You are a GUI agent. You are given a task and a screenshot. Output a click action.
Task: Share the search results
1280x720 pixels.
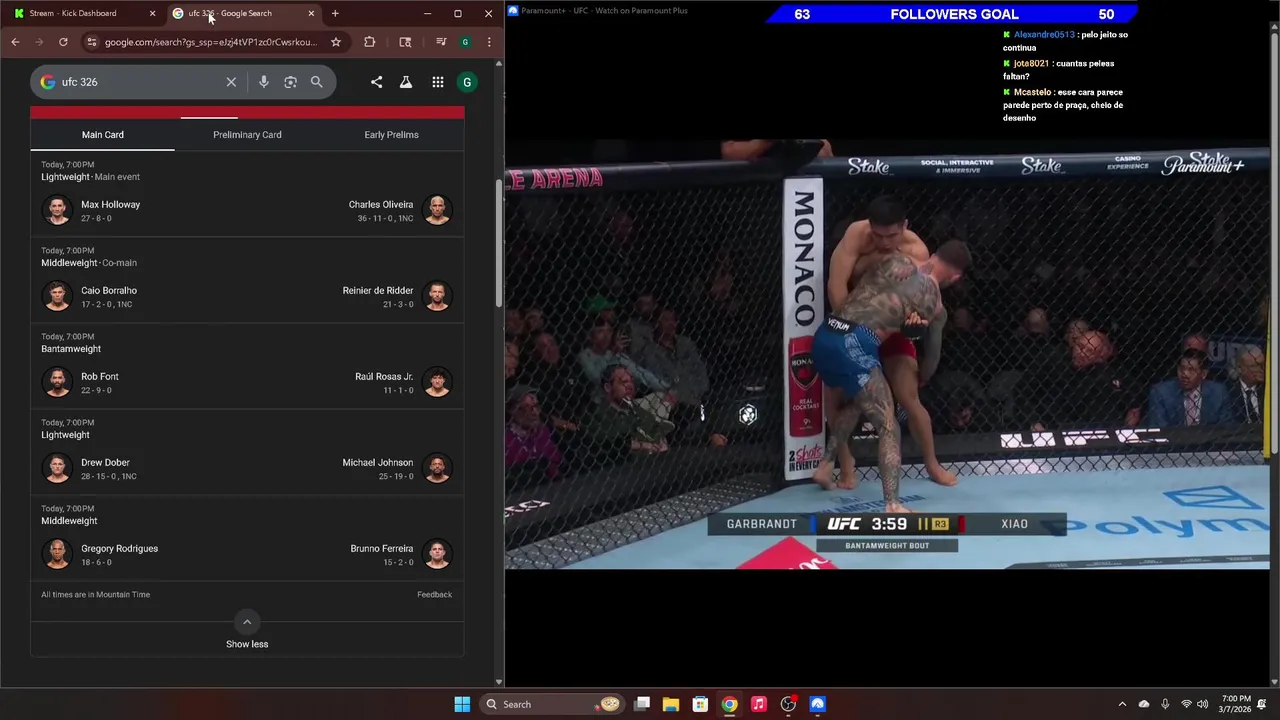point(376,82)
